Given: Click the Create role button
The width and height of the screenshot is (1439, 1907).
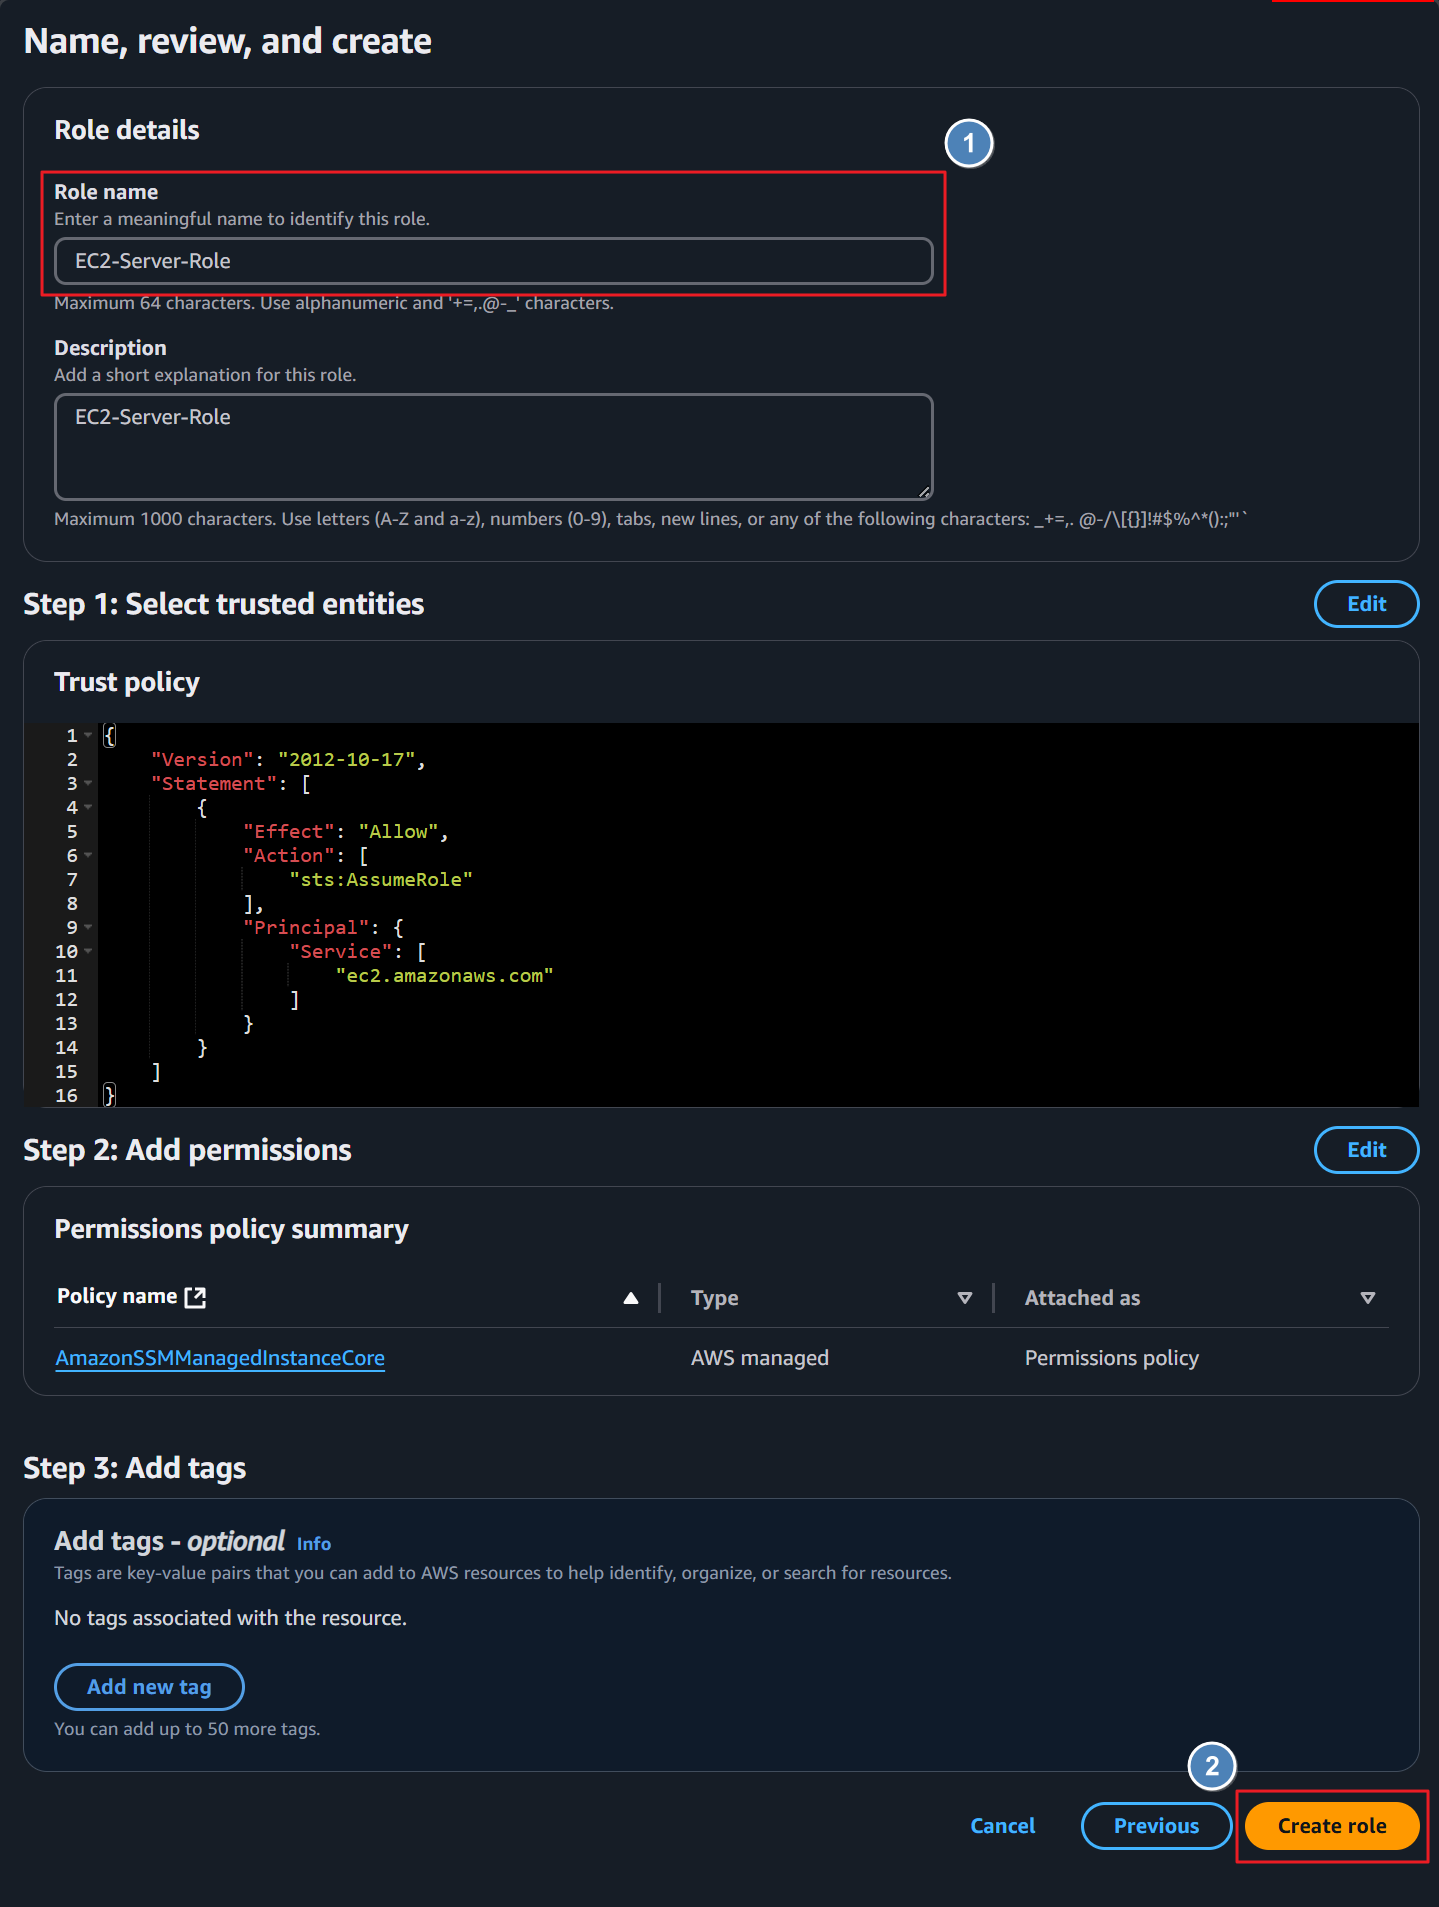Looking at the screenshot, I should (x=1332, y=1826).
